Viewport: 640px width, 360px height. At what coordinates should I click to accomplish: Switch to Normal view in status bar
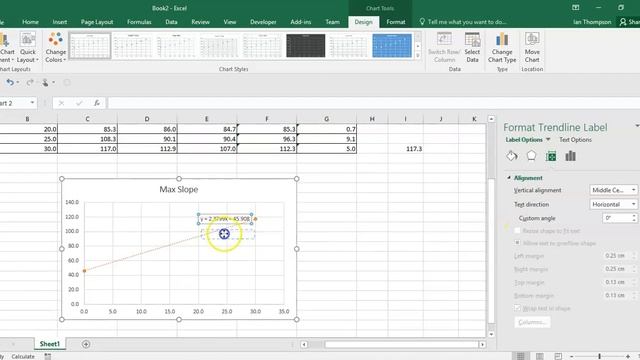(x=520, y=356)
